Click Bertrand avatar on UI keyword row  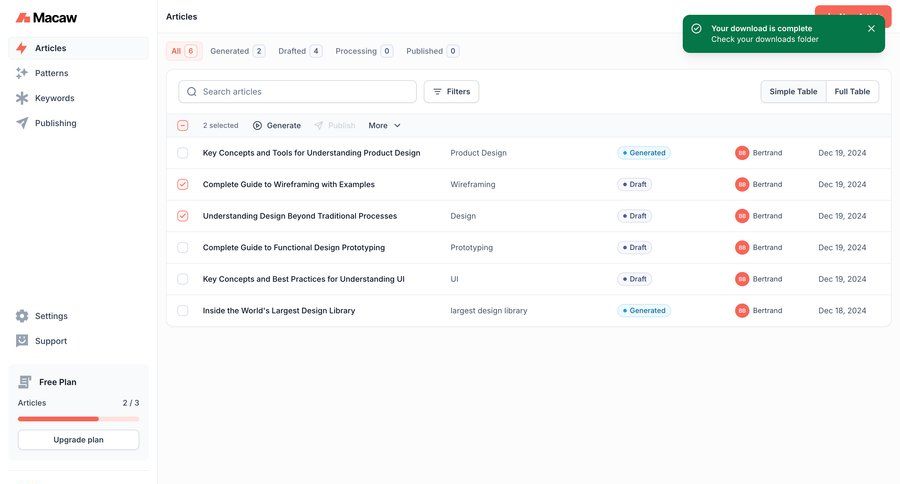742,279
